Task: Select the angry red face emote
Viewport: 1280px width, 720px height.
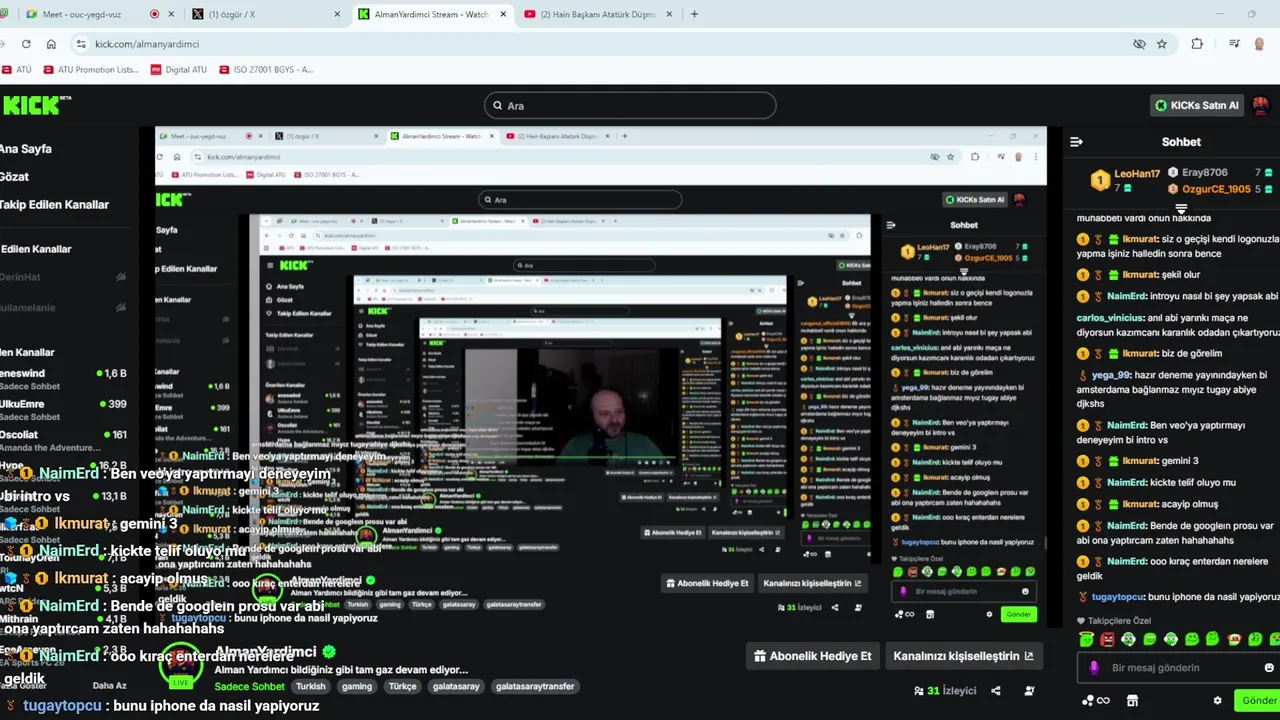Action: (x=1107, y=639)
